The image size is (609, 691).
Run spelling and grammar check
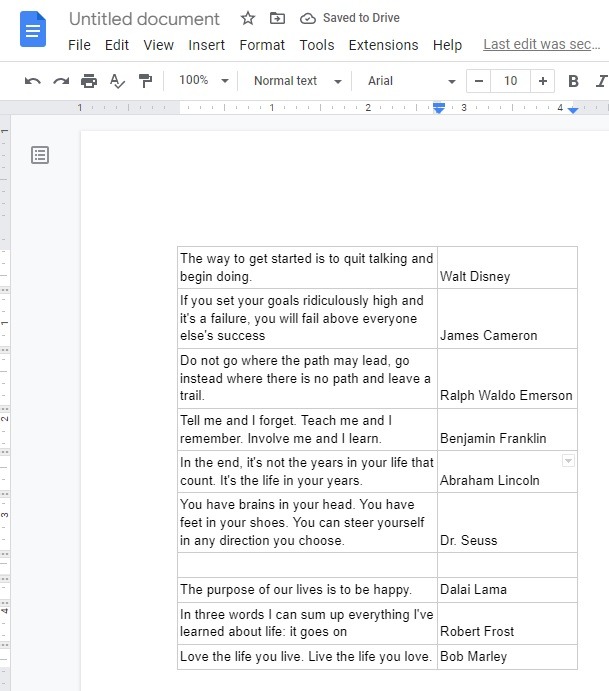(117, 81)
